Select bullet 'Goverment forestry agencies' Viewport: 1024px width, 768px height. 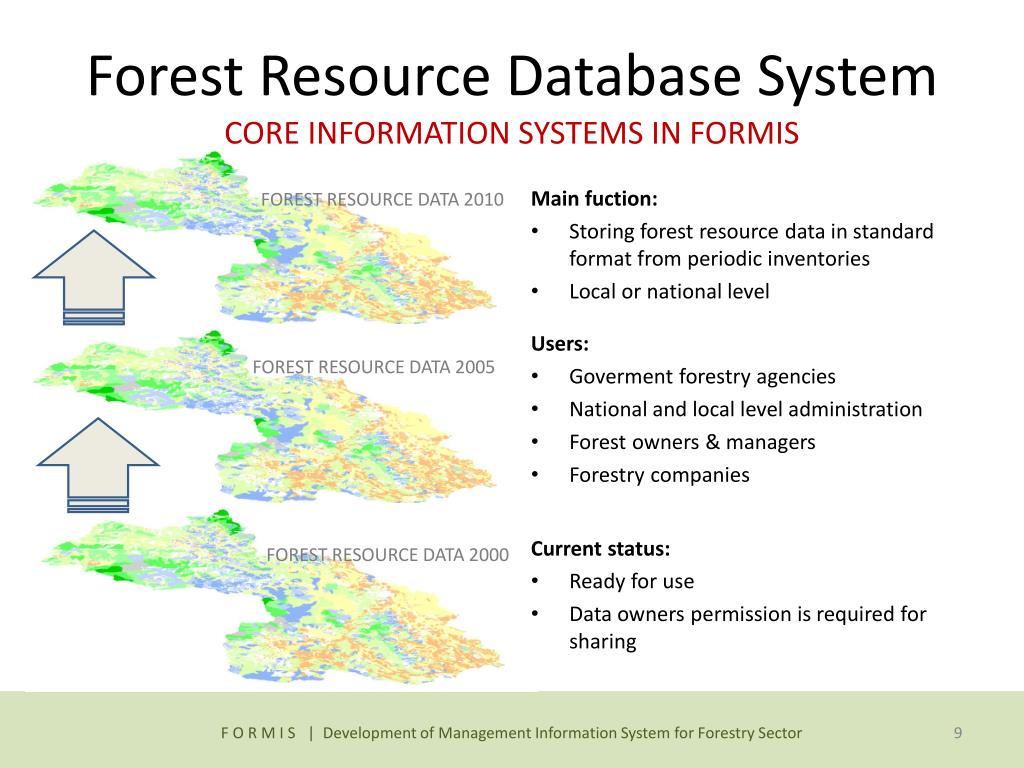702,377
